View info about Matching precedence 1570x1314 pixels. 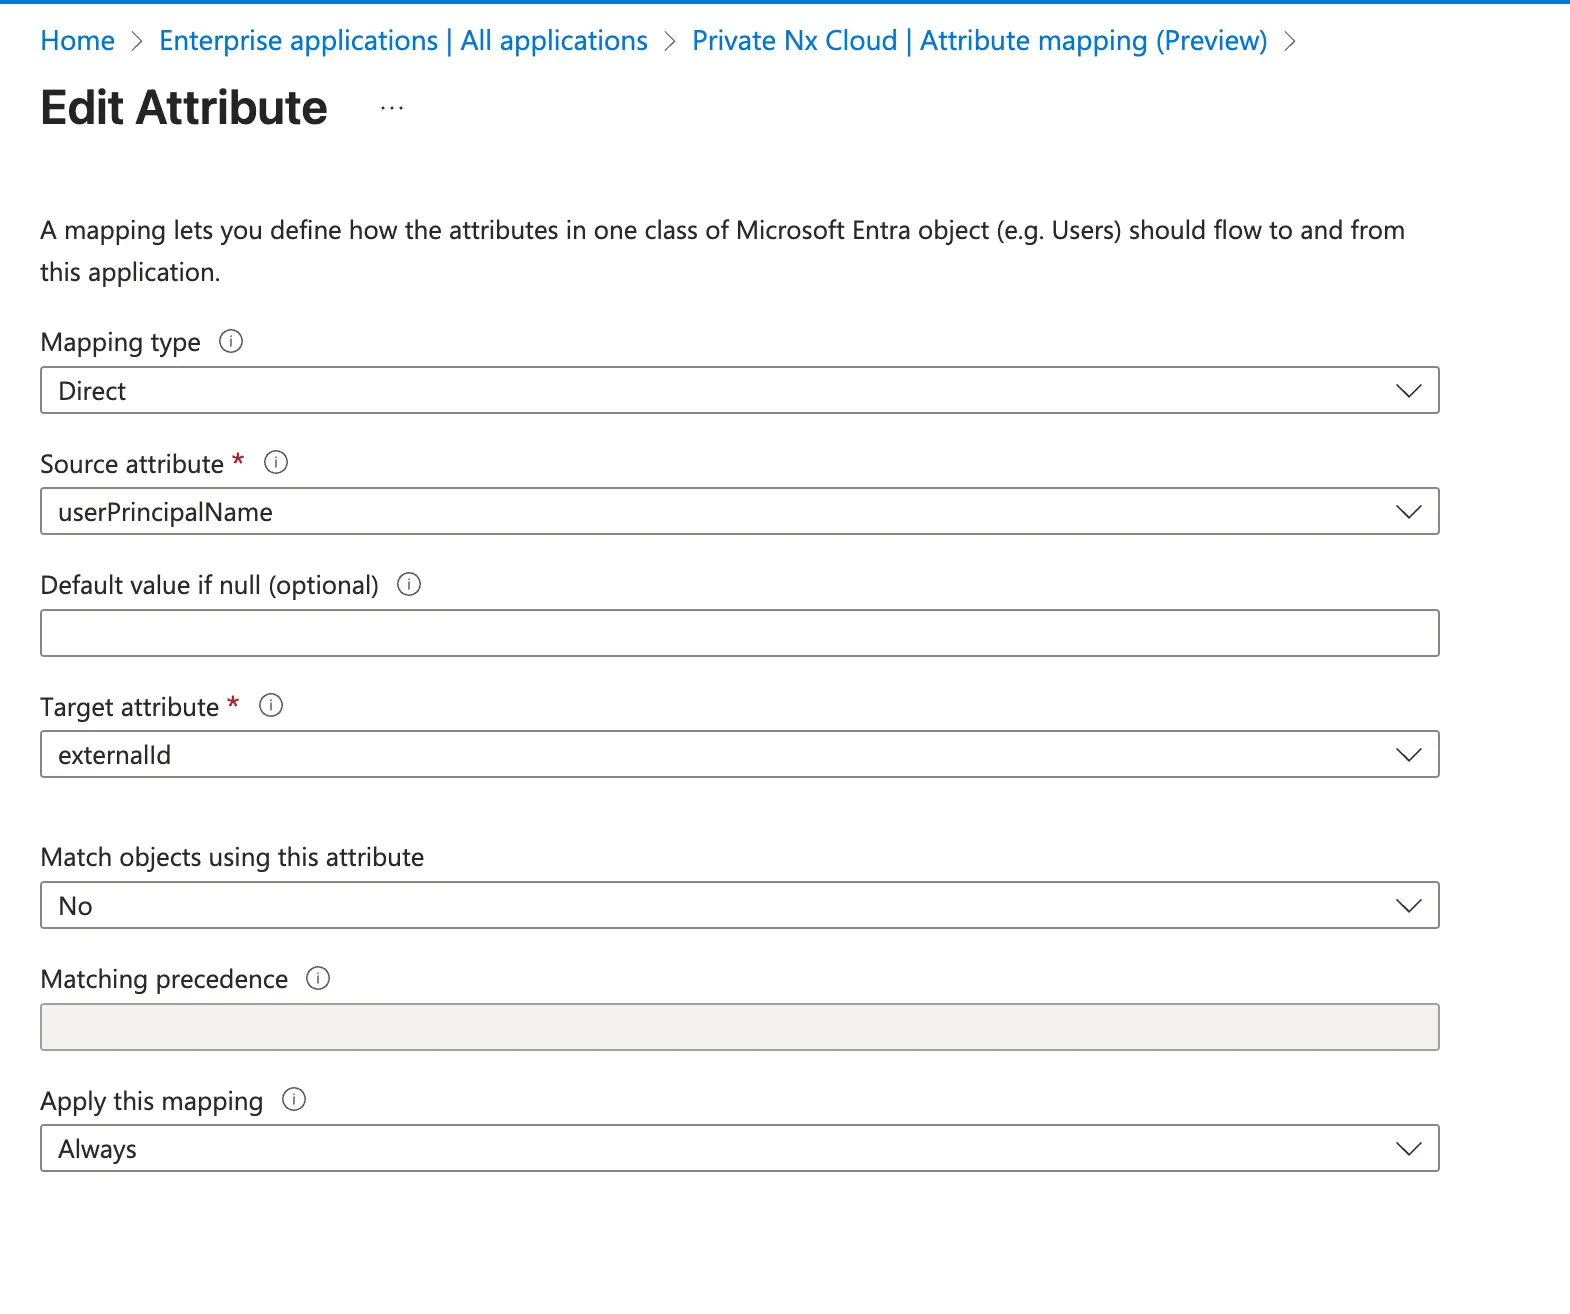318,978
